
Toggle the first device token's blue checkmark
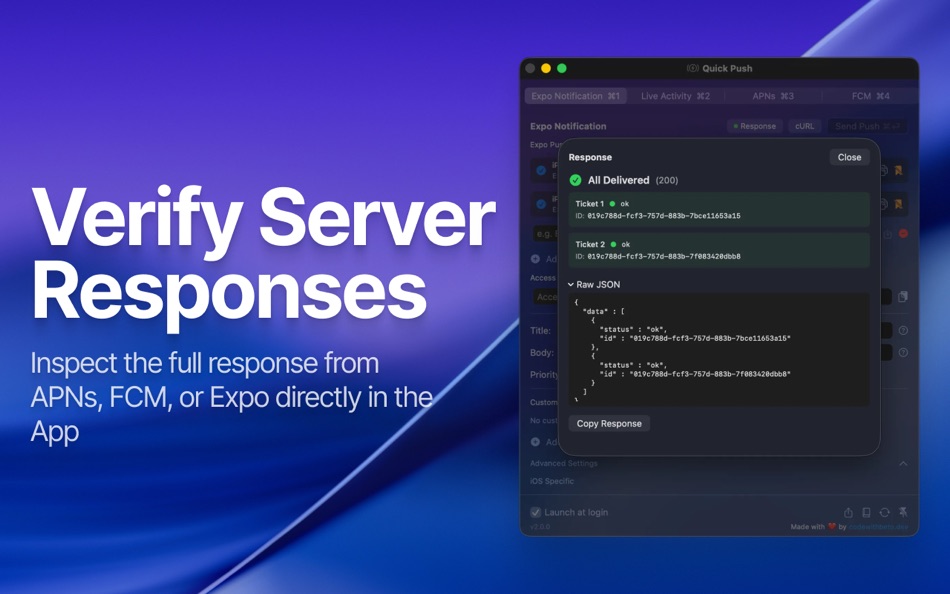tap(540, 169)
